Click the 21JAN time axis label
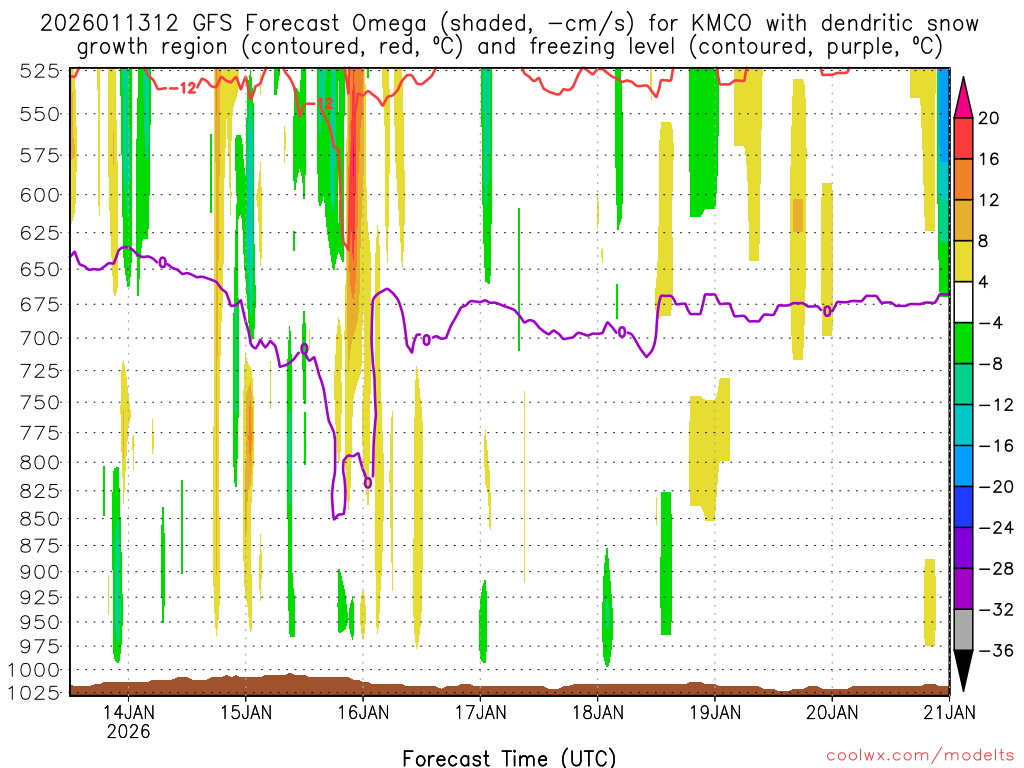The image size is (1024, 768). pos(949,712)
